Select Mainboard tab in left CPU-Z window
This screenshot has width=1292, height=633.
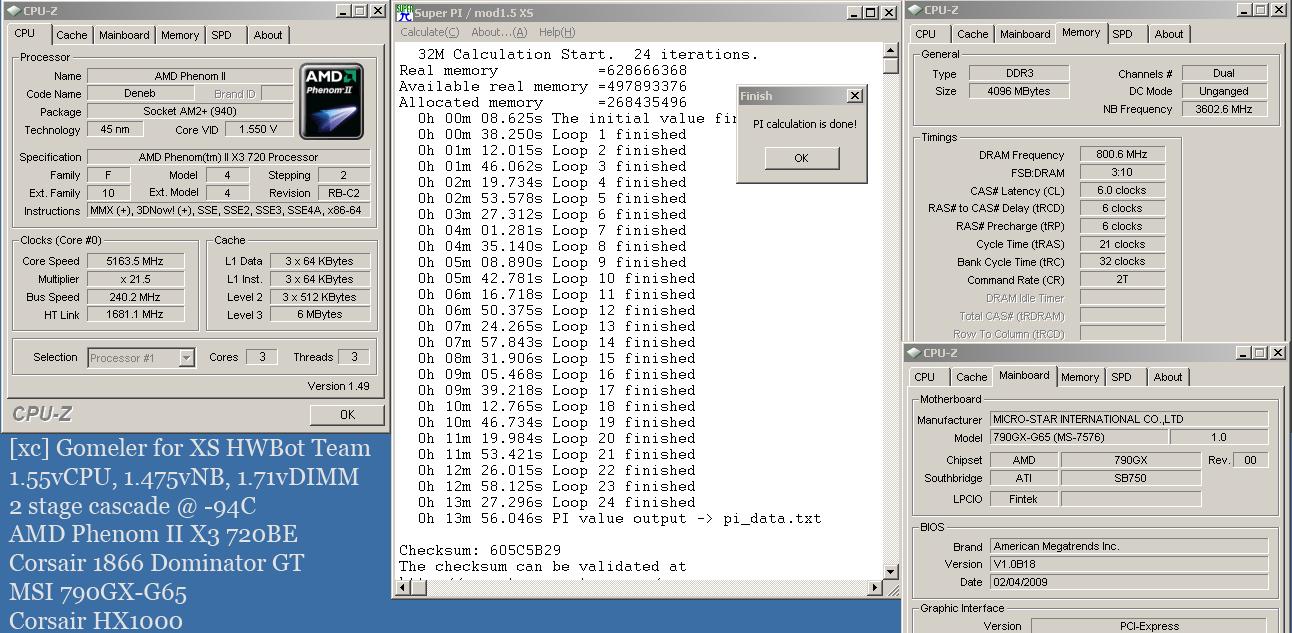tap(124, 35)
